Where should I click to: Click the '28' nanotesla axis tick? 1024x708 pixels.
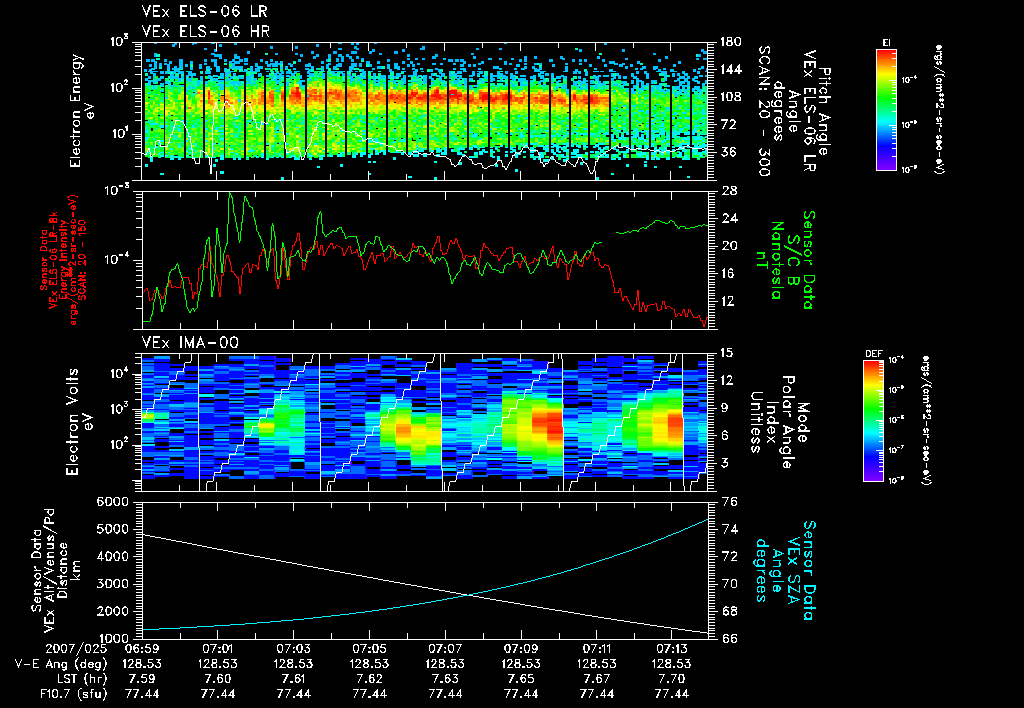click(x=730, y=191)
